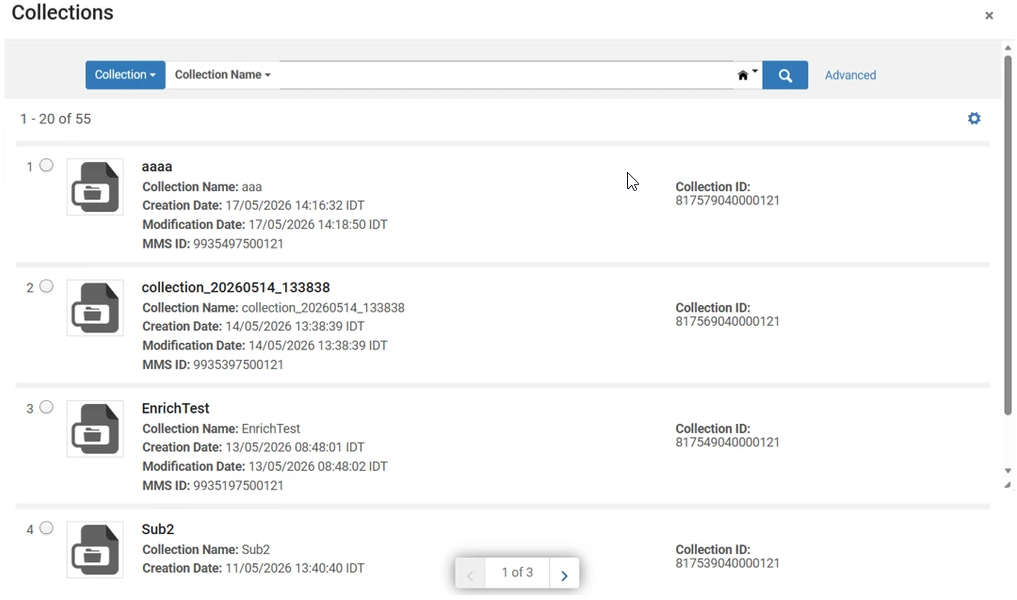Click the aaaa collection folder icon
Viewport: 1017px width, 600px height.
click(x=95, y=187)
